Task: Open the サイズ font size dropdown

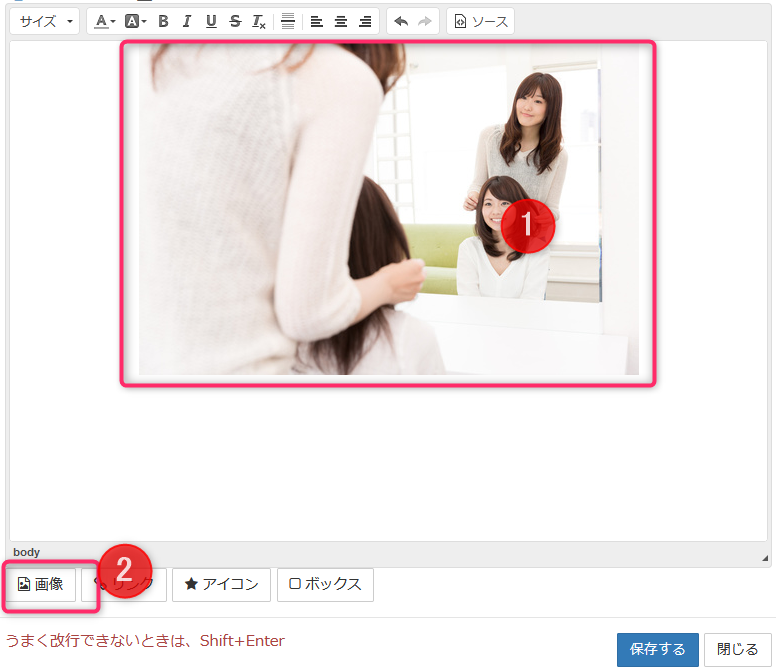Action: (45, 21)
